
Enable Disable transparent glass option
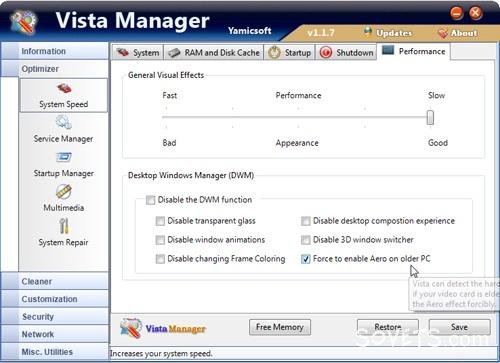[x=160, y=221]
